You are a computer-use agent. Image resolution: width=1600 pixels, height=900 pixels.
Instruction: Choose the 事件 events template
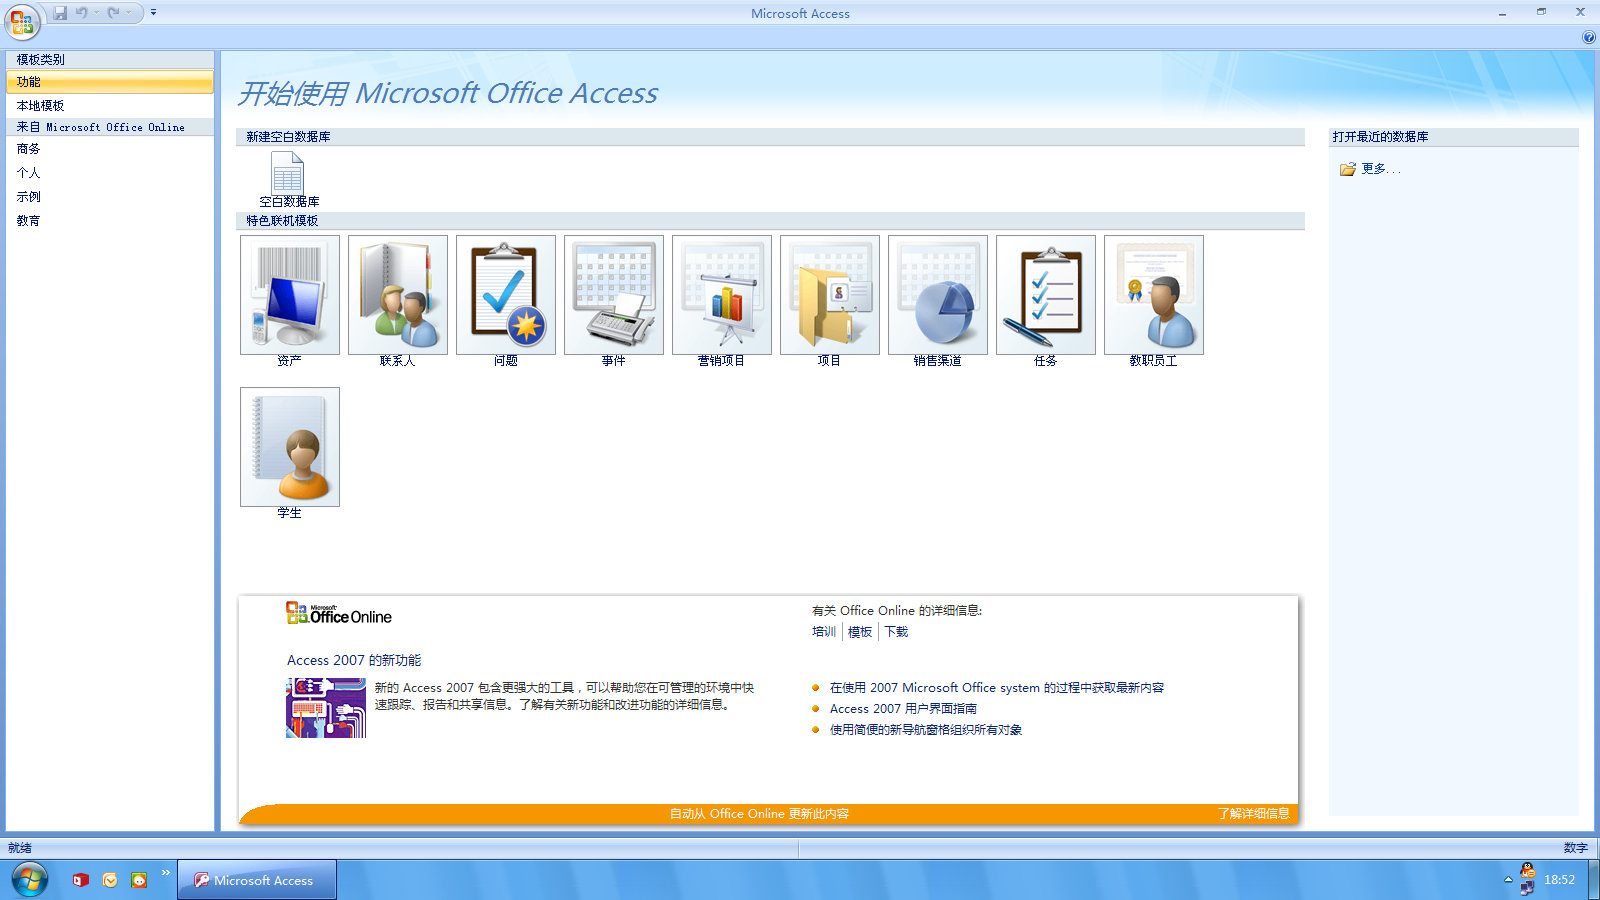coord(614,301)
